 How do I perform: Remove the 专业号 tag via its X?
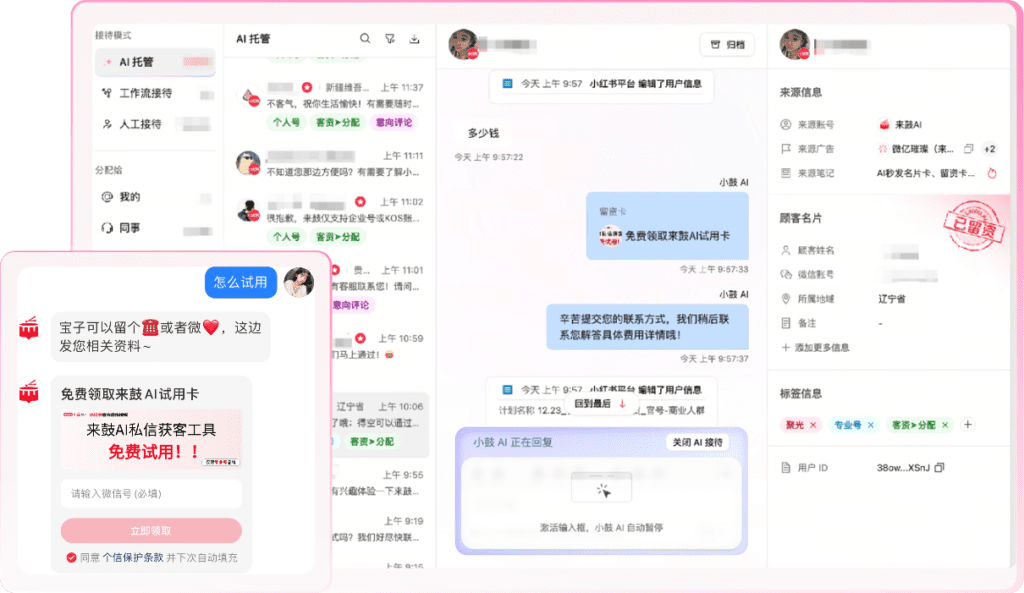click(x=870, y=425)
